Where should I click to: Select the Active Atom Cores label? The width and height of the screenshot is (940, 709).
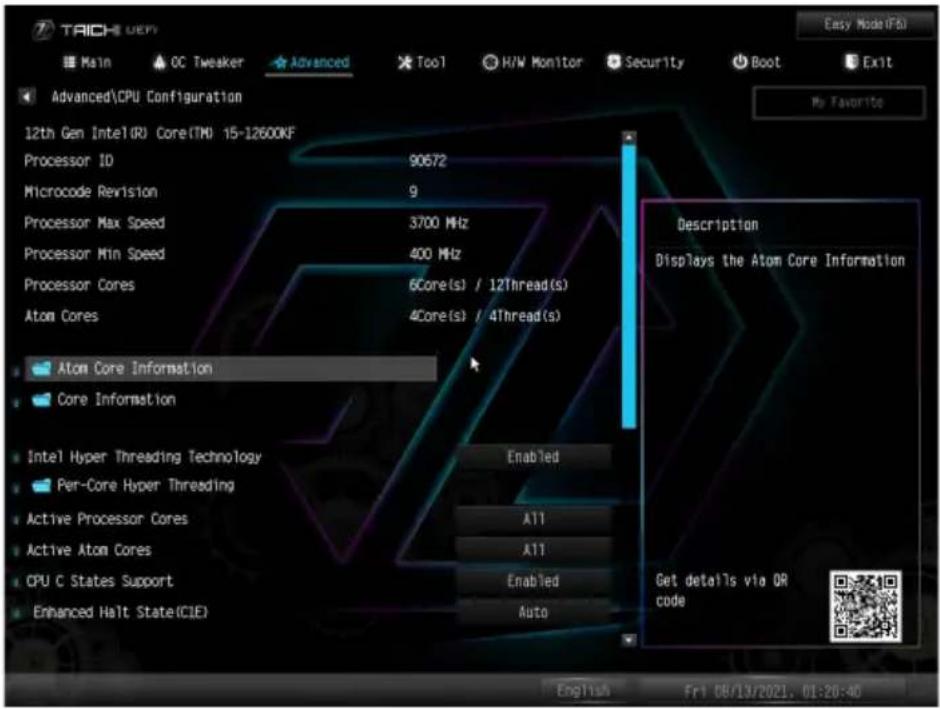tap(89, 550)
